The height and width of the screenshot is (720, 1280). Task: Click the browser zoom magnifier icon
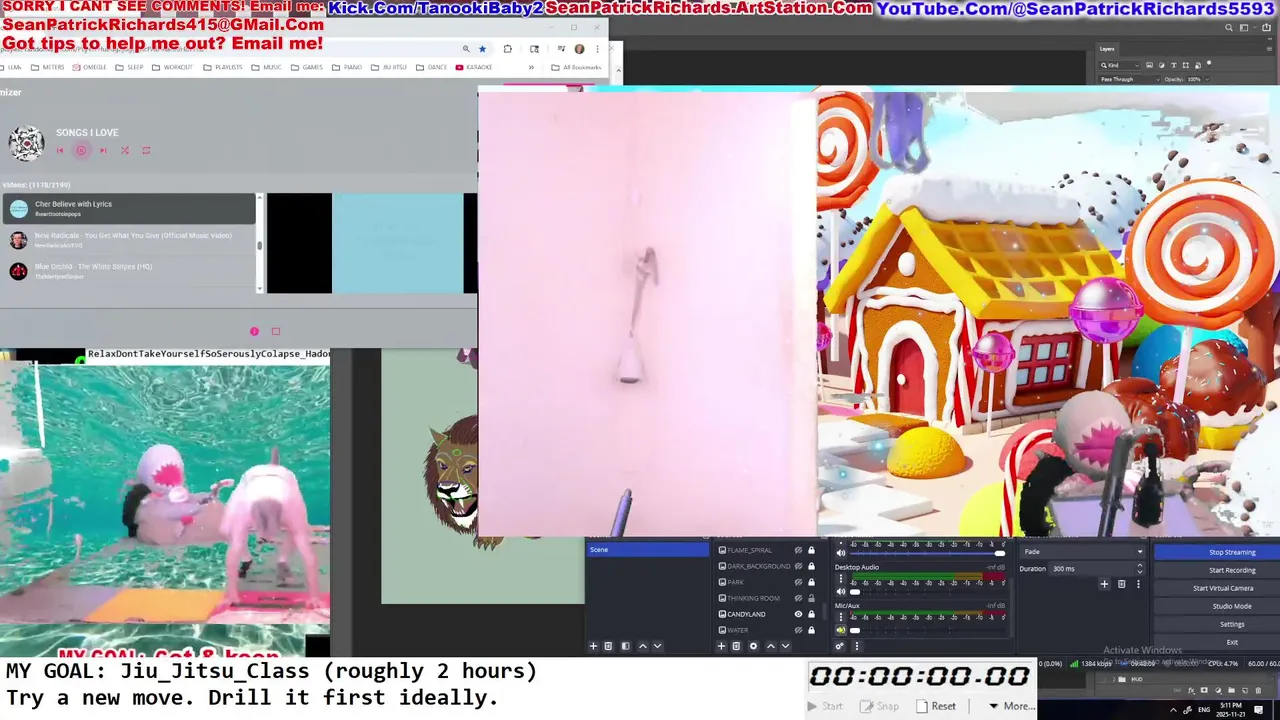(x=466, y=48)
